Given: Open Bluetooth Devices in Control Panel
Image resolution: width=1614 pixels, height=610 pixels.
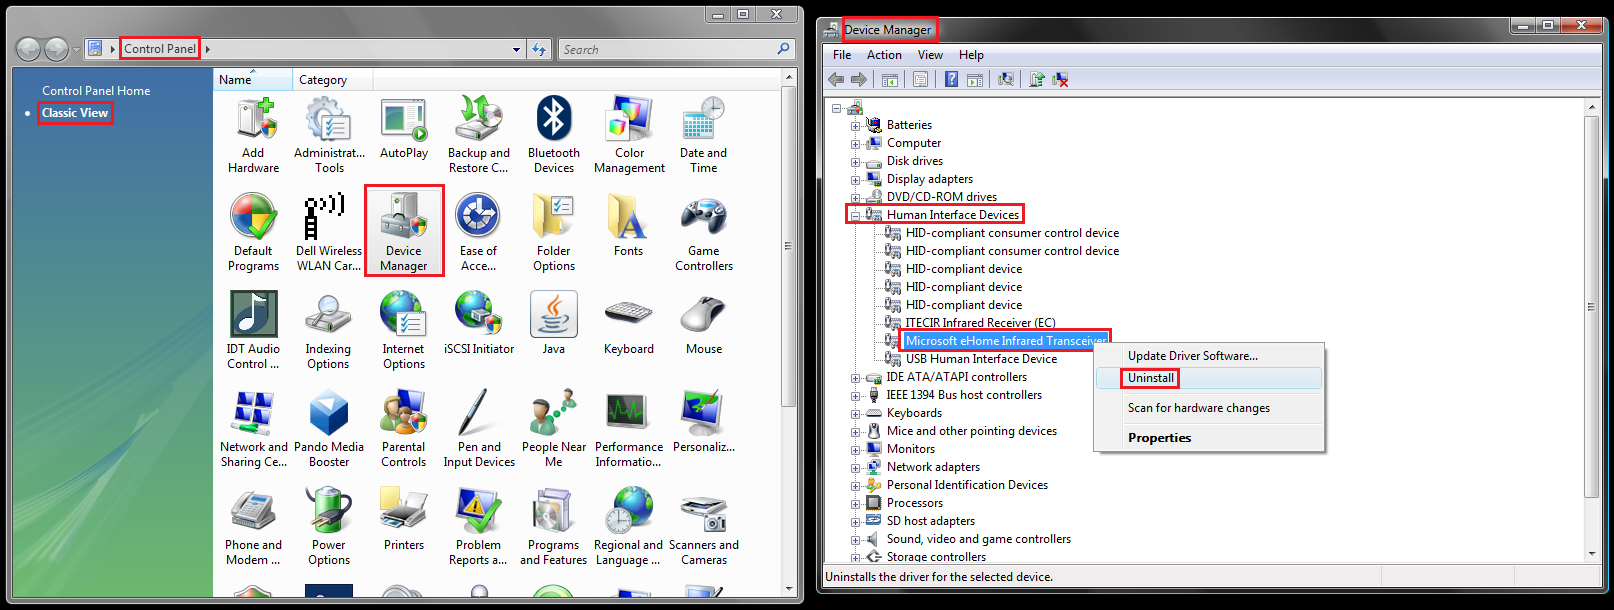Looking at the screenshot, I should coord(553,134).
